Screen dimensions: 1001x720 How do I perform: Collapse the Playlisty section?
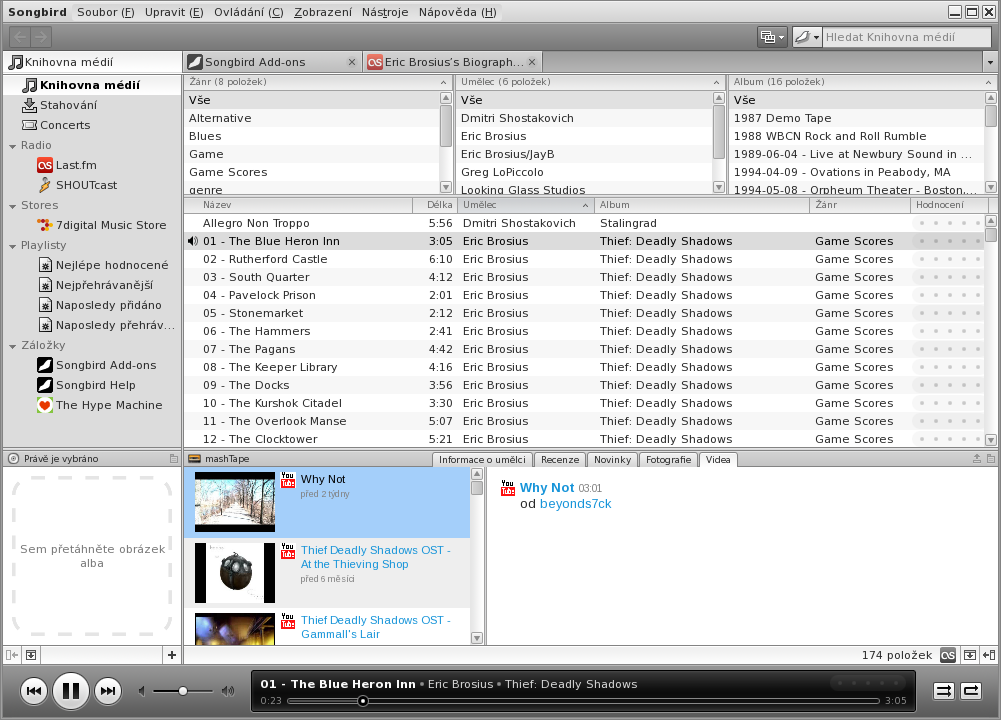12,246
